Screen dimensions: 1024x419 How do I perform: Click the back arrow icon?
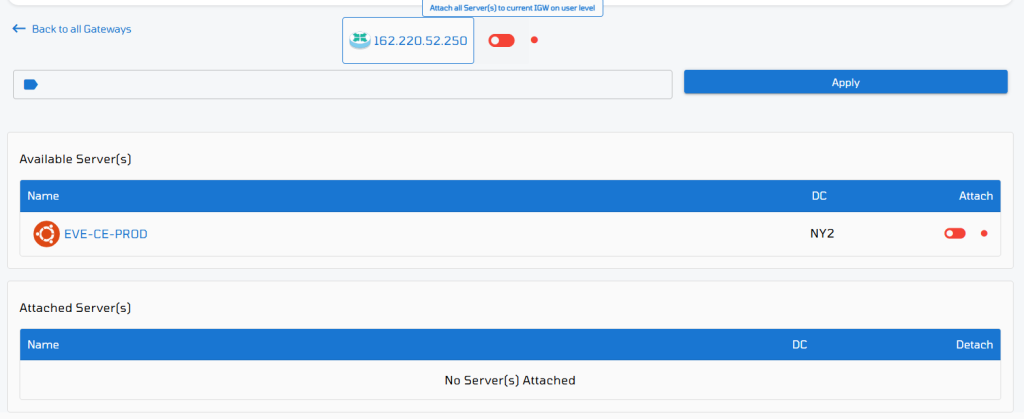pos(19,29)
